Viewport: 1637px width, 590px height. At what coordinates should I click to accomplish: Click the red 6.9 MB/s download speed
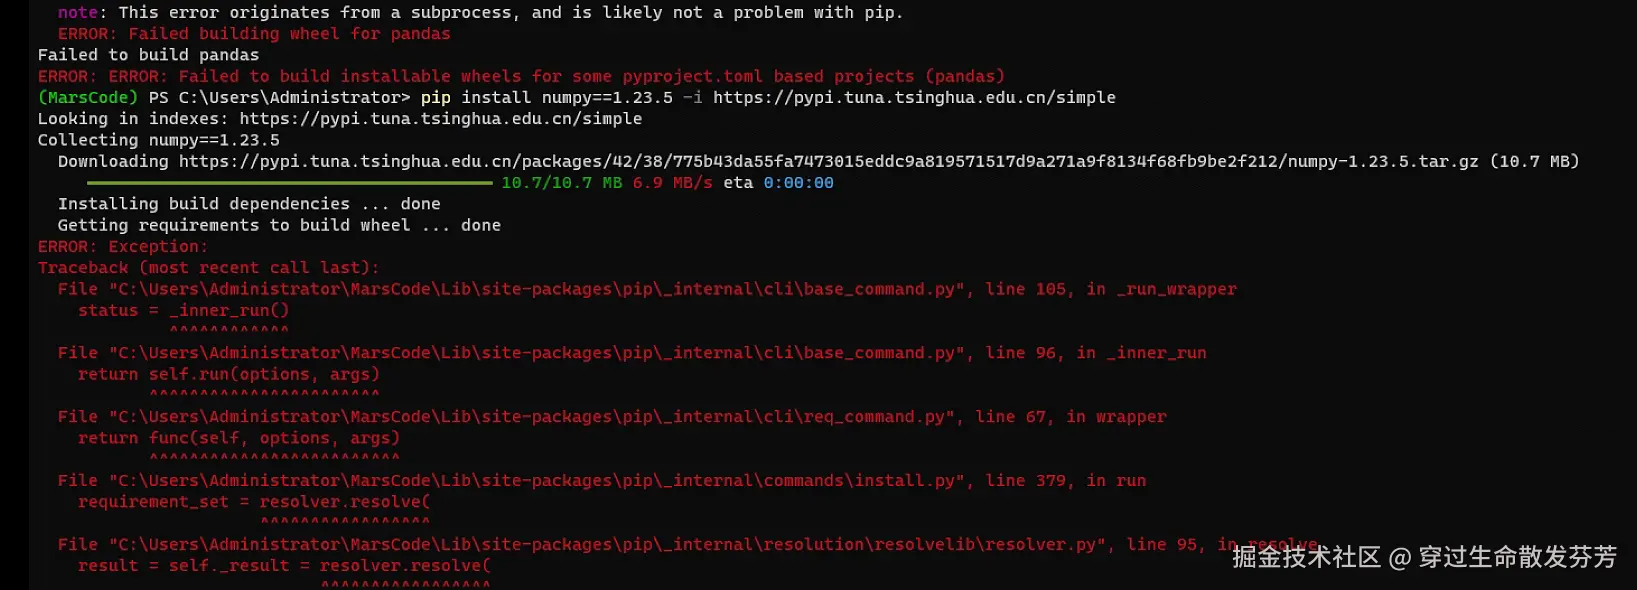[672, 183]
